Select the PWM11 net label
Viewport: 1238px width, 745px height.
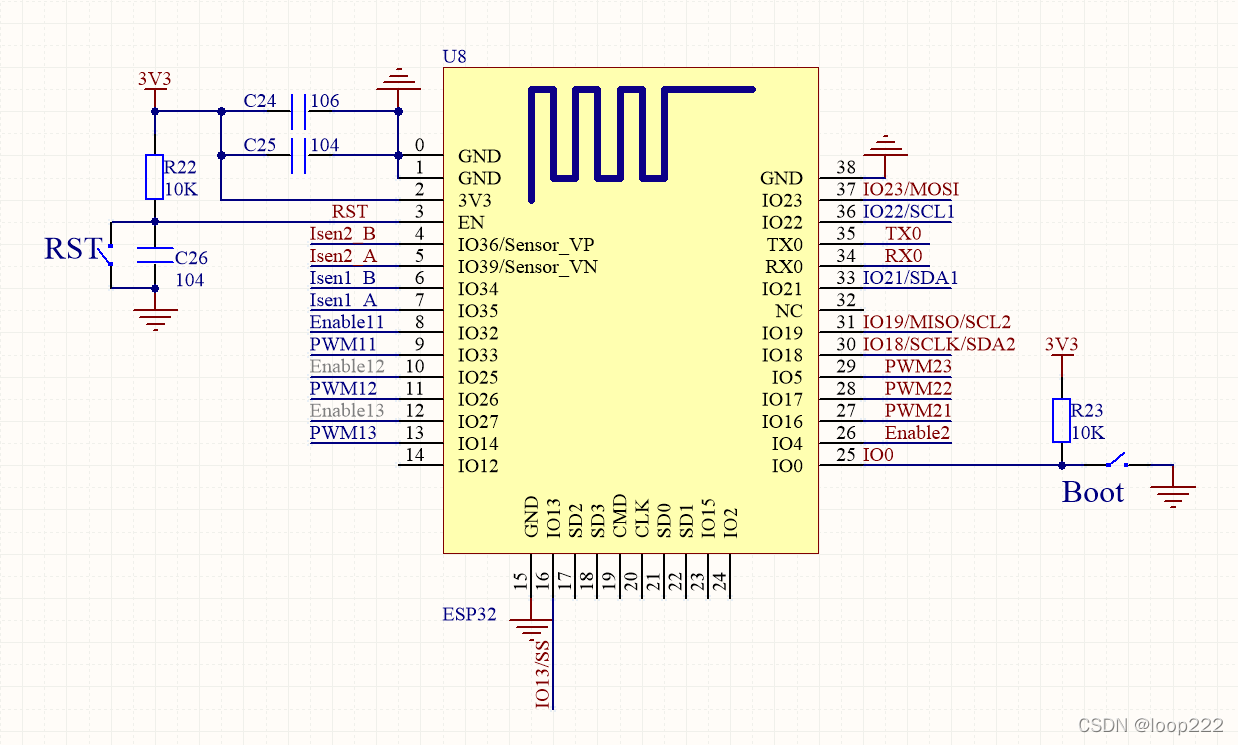(x=343, y=344)
